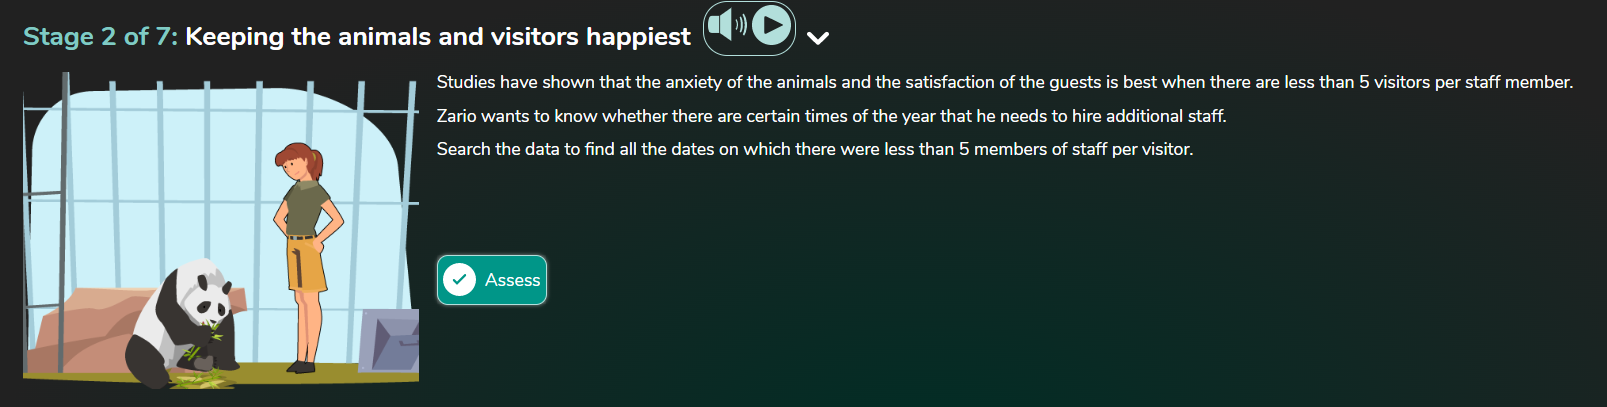Click the zookeeper's red-haired head
The height and width of the screenshot is (407, 1607).
(298, 160)
